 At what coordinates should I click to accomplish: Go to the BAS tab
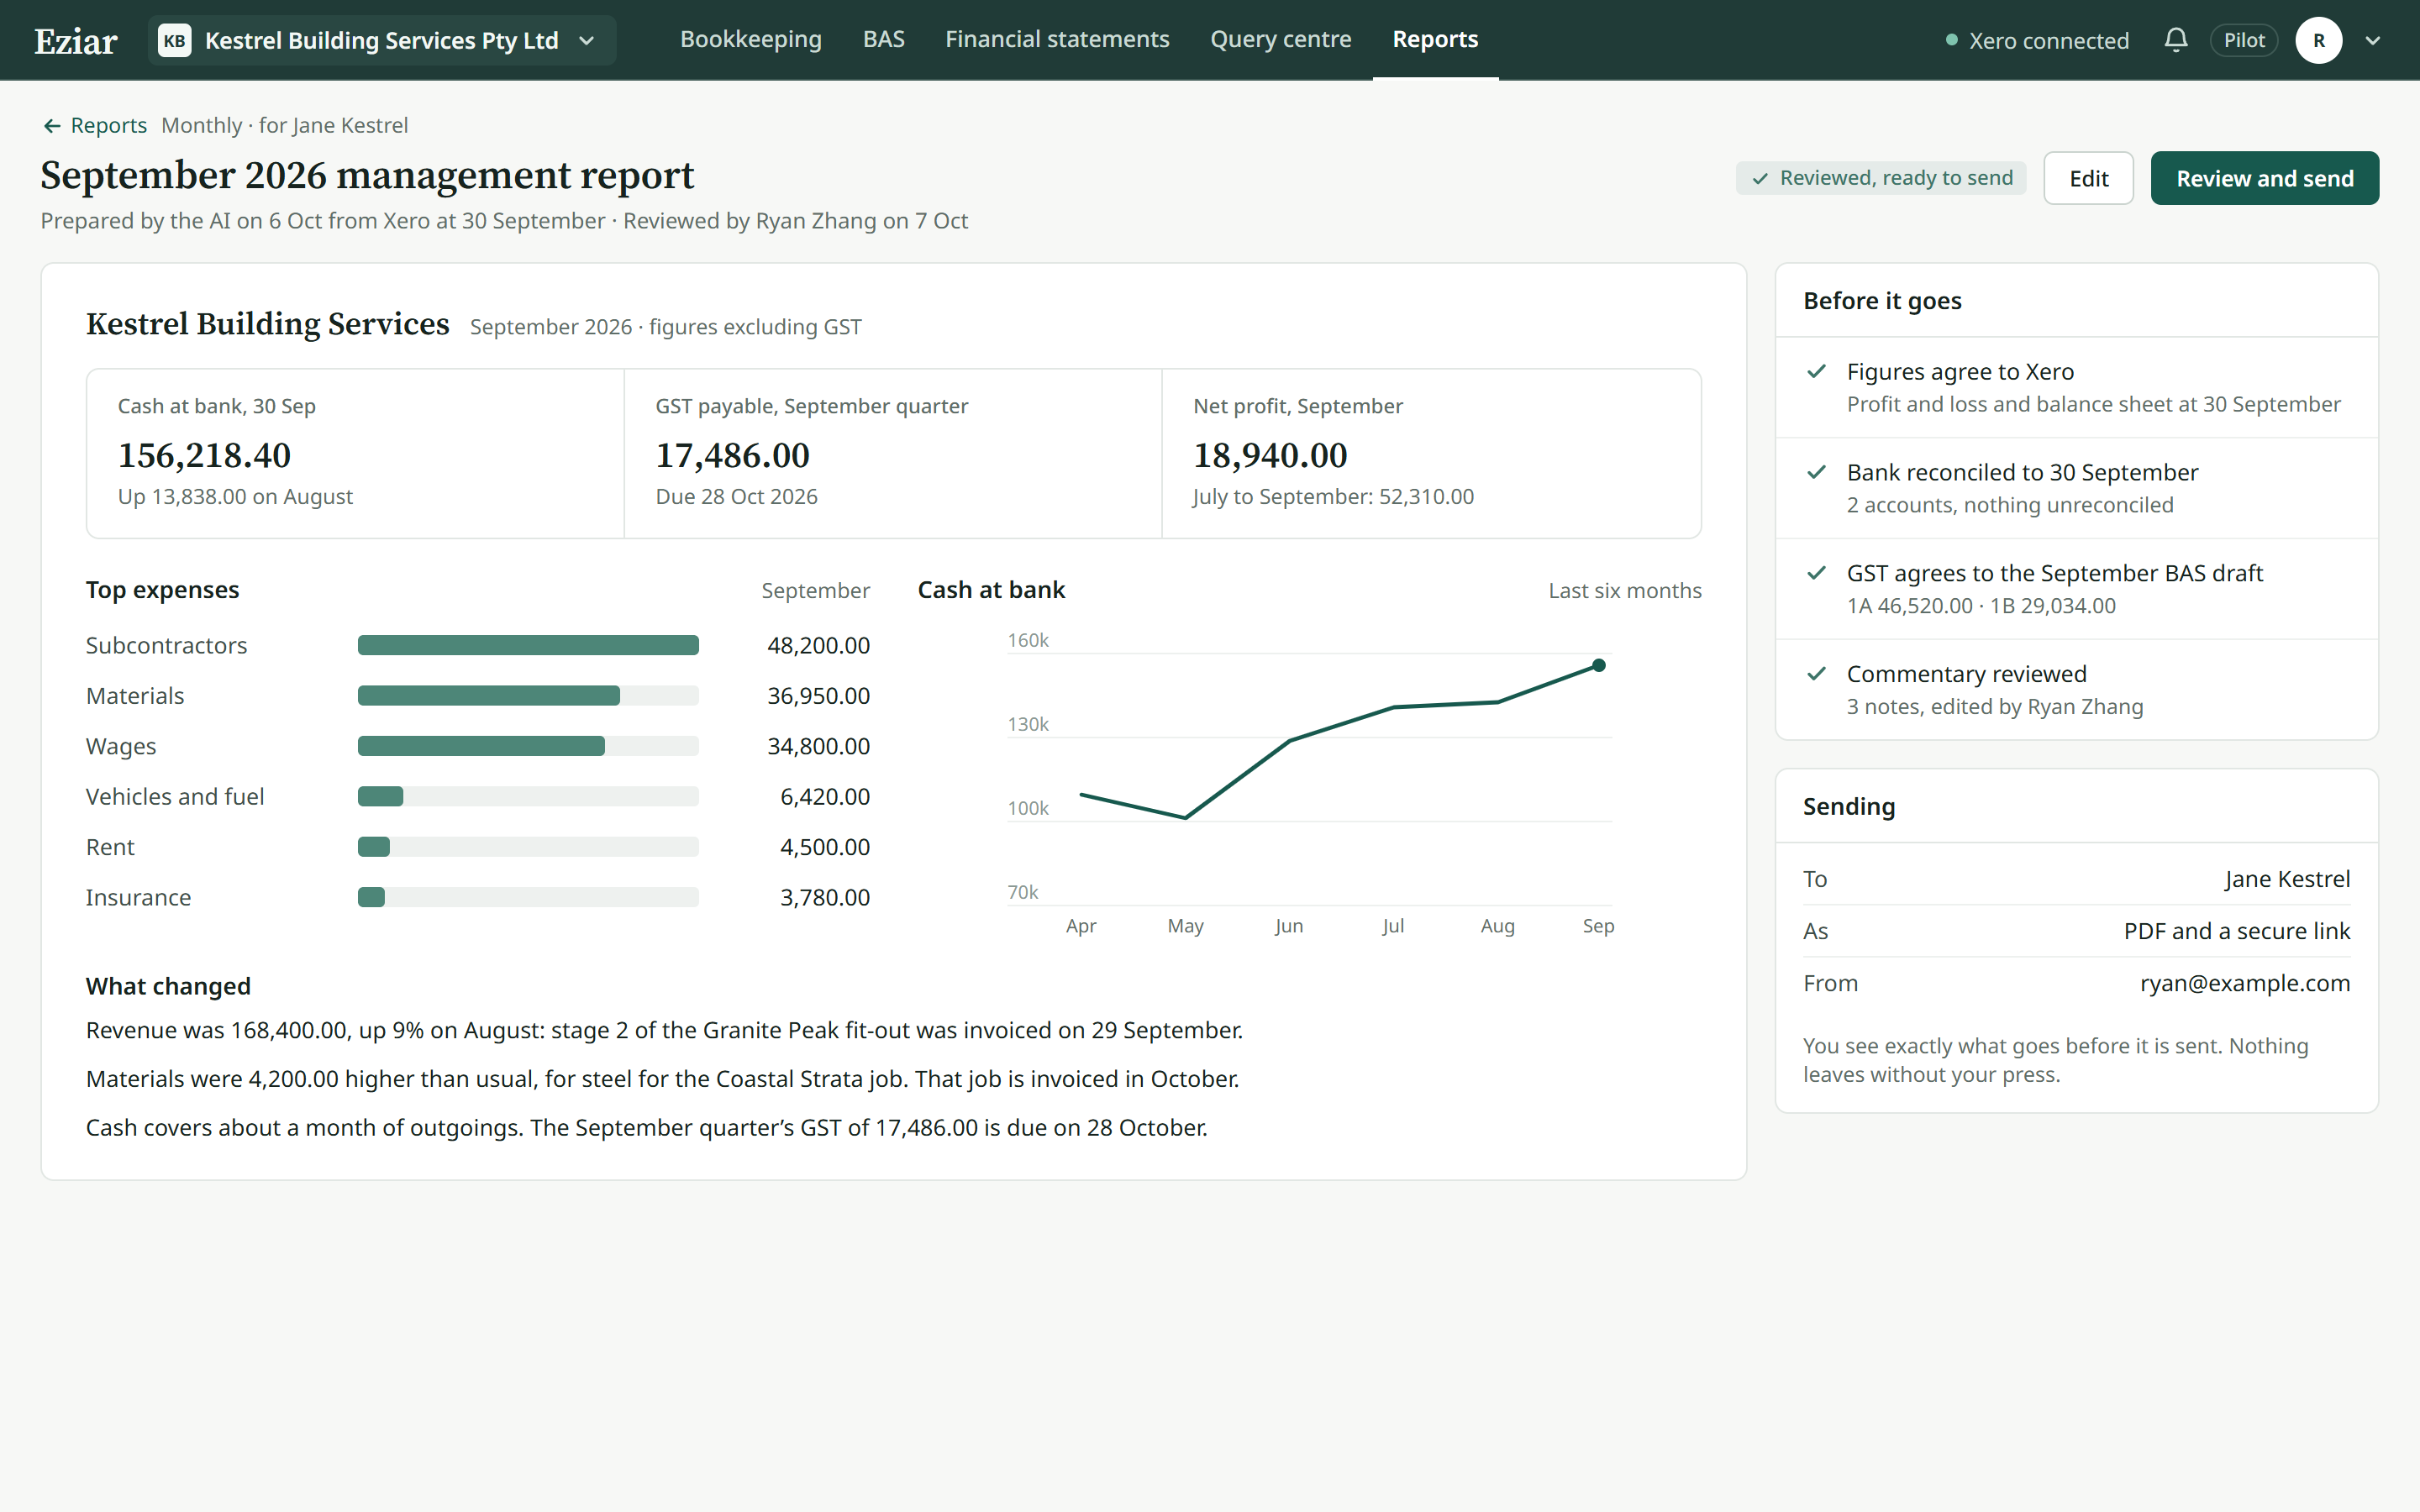pos(883,40)
